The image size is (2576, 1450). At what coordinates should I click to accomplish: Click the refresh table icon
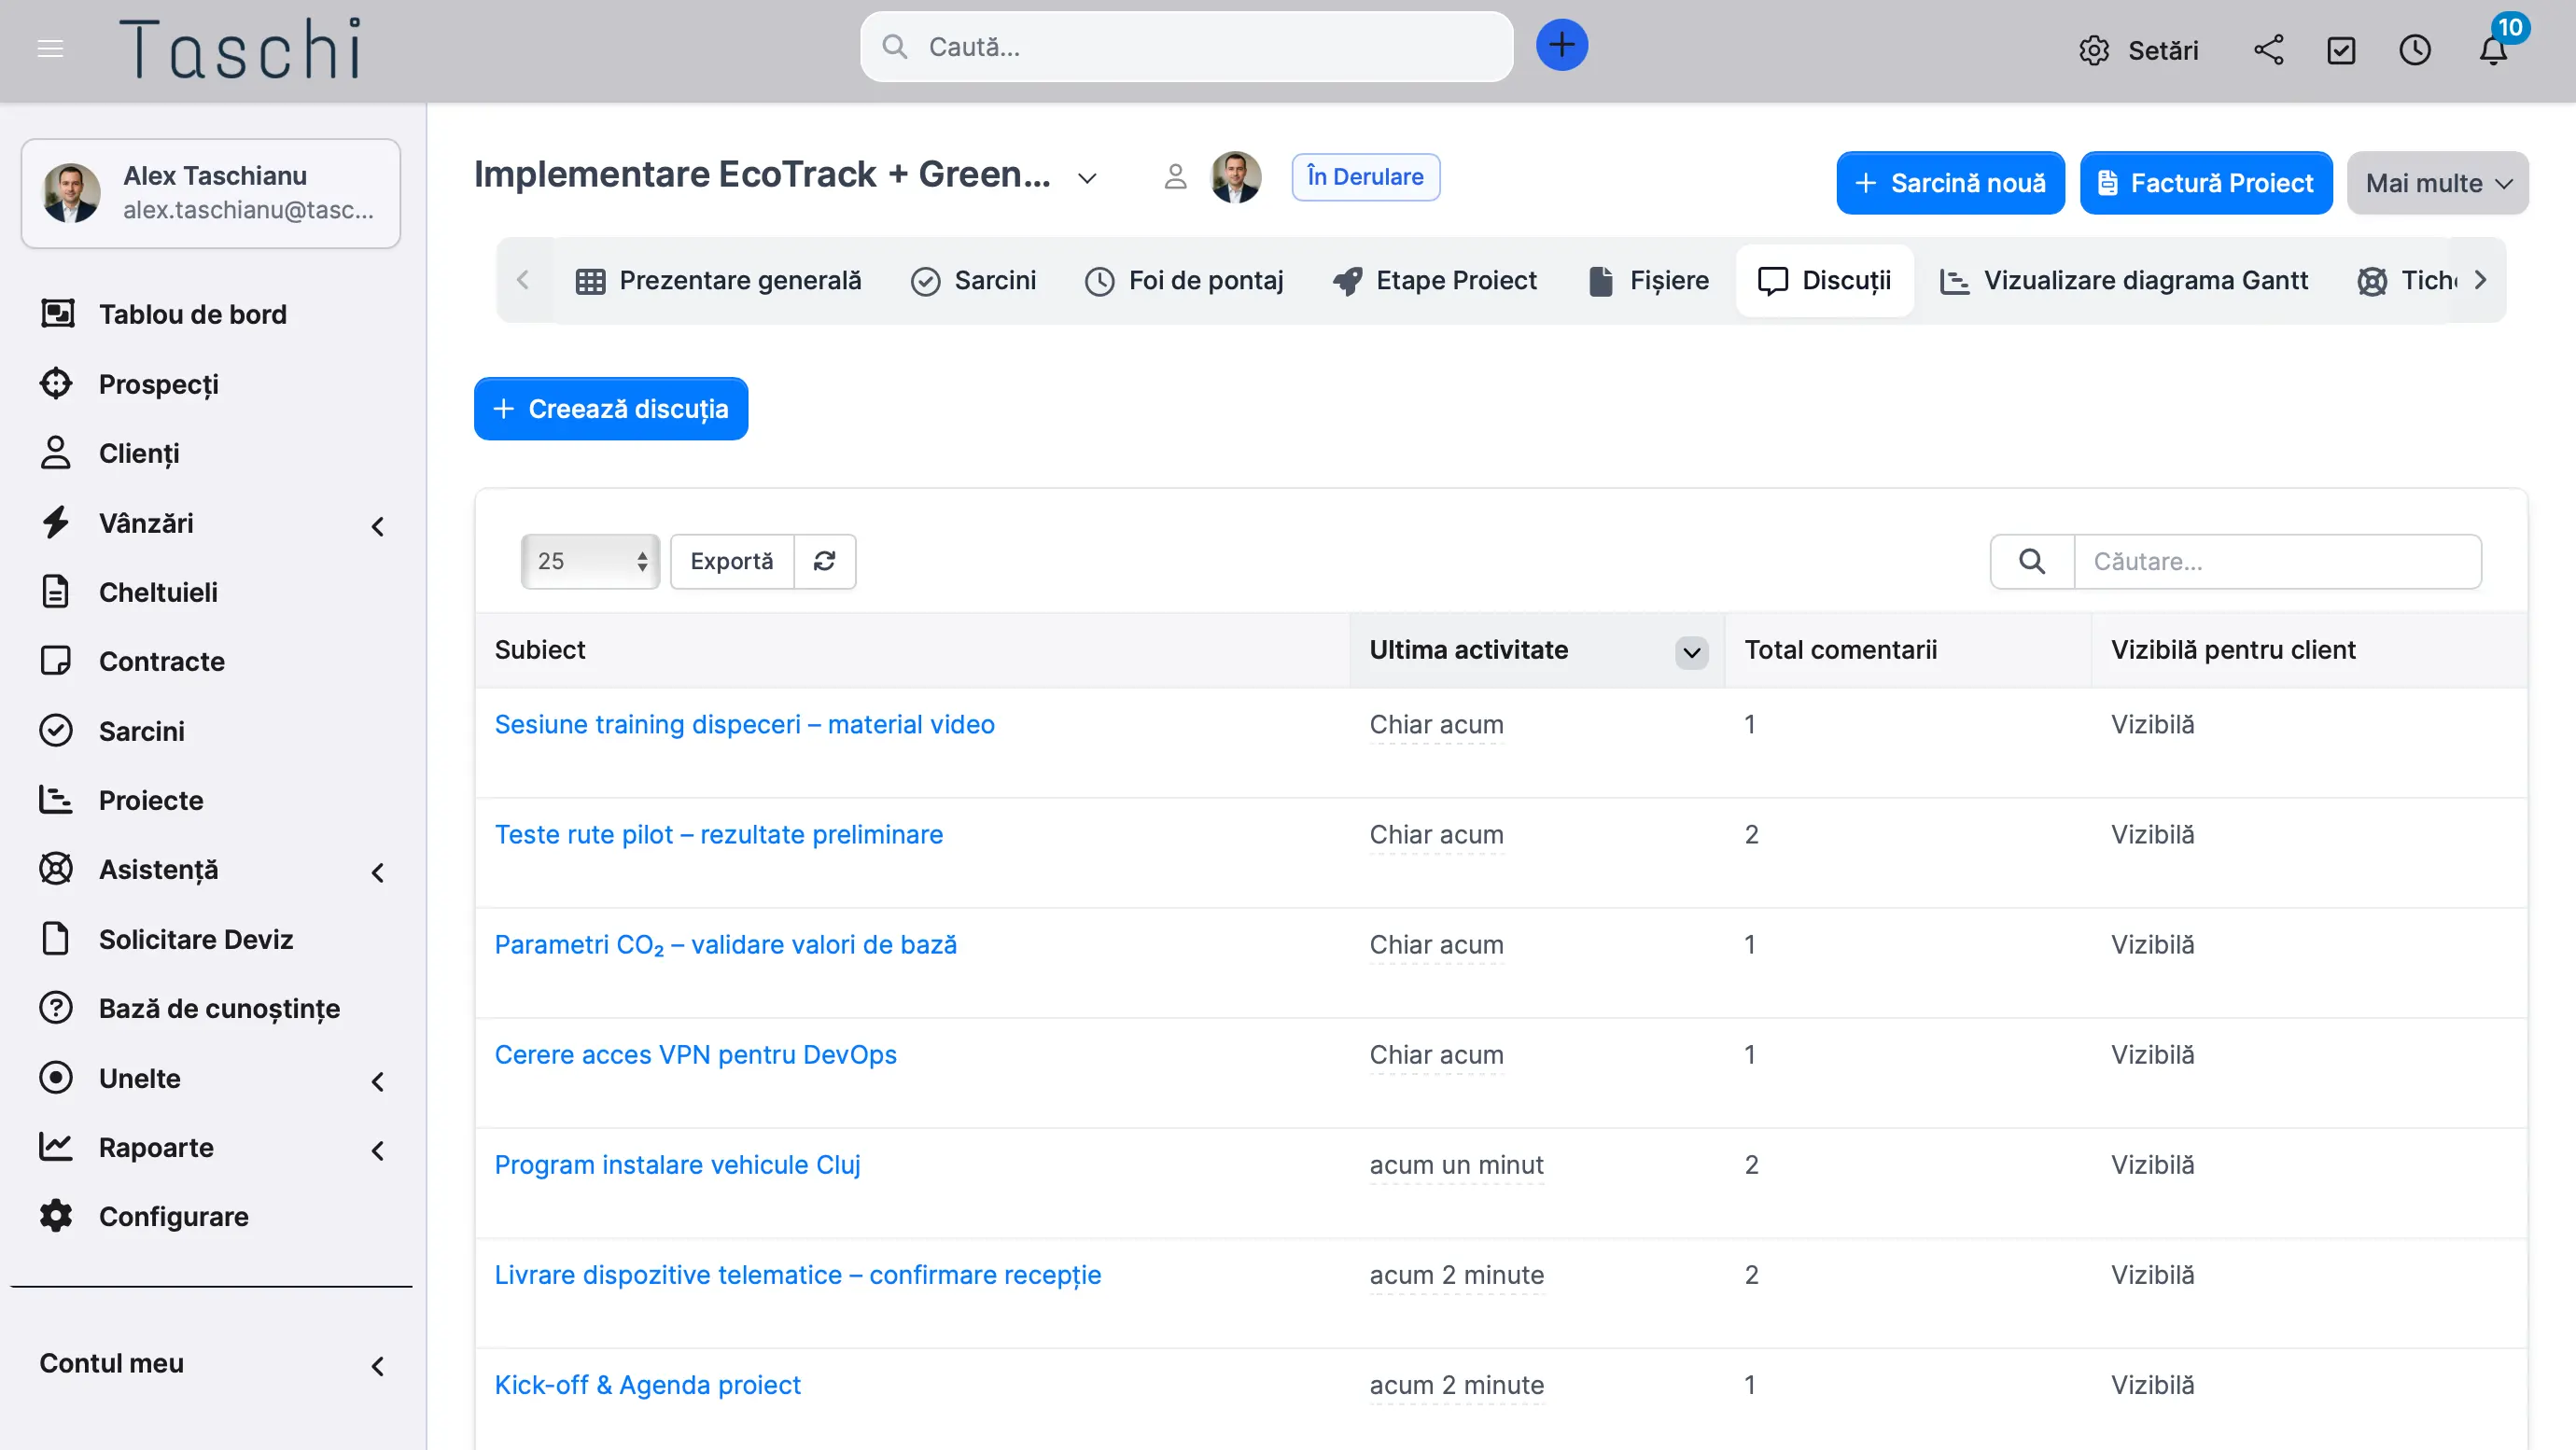tap(824, 561)
